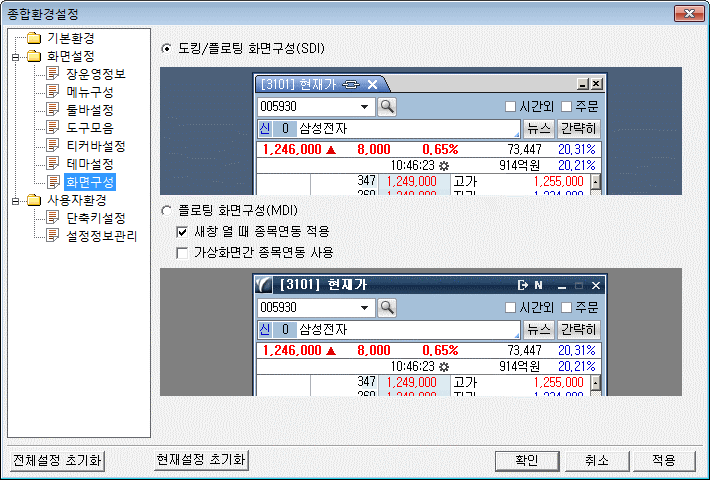Select 플로팅 화면구성(MDI) radio button
The width and height of the screenshot is (710, 480).
click(x=166, y=211)
